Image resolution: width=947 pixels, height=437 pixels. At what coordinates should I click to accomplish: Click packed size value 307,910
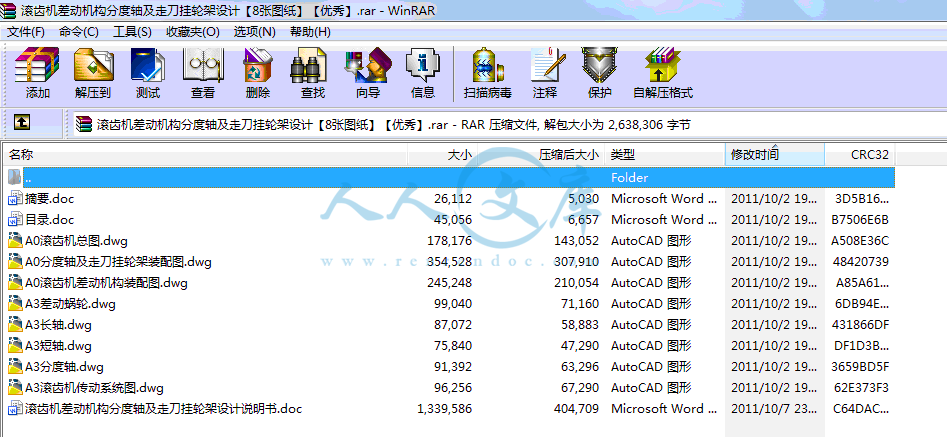(x=577, y=262)
